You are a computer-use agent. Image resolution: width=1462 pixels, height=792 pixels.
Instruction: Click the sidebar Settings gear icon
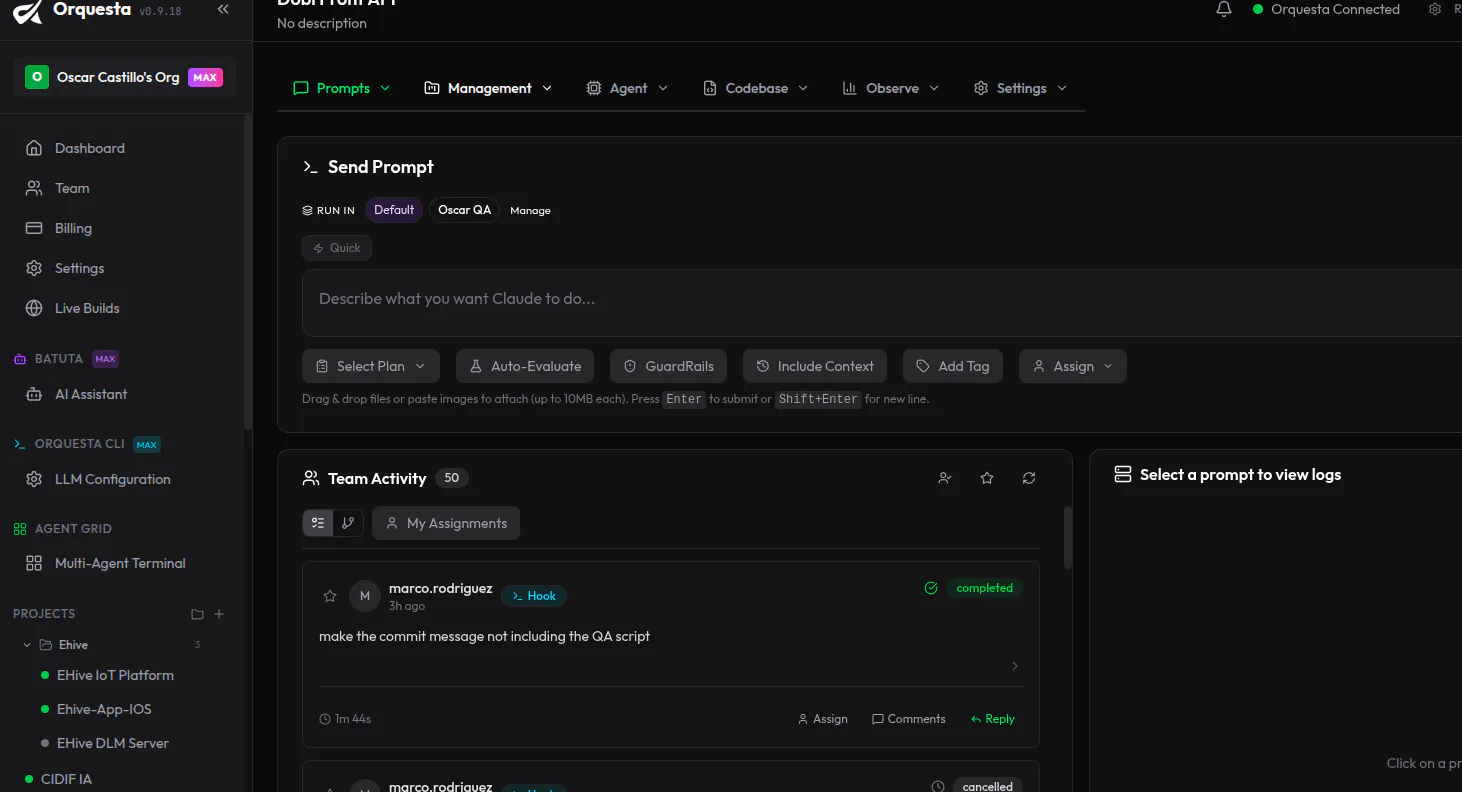pyautogui.click(x=34, y=268)
